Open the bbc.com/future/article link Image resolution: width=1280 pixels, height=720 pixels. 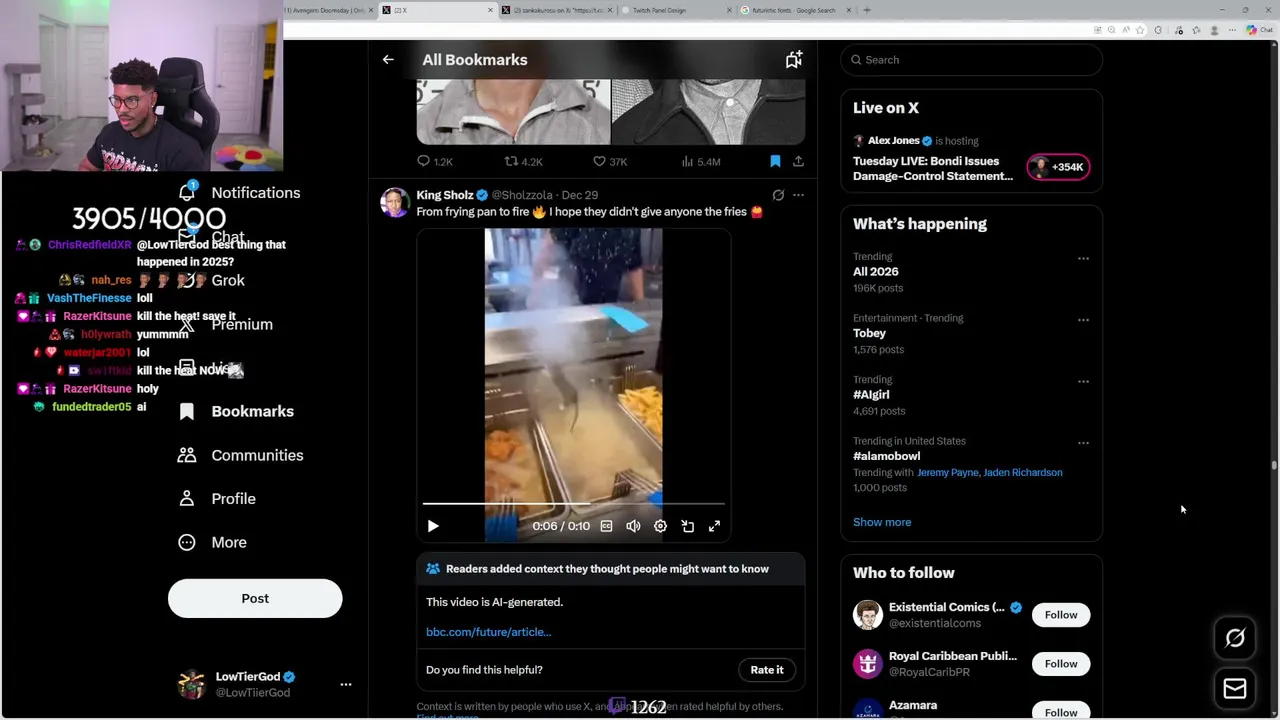[488, 632]
